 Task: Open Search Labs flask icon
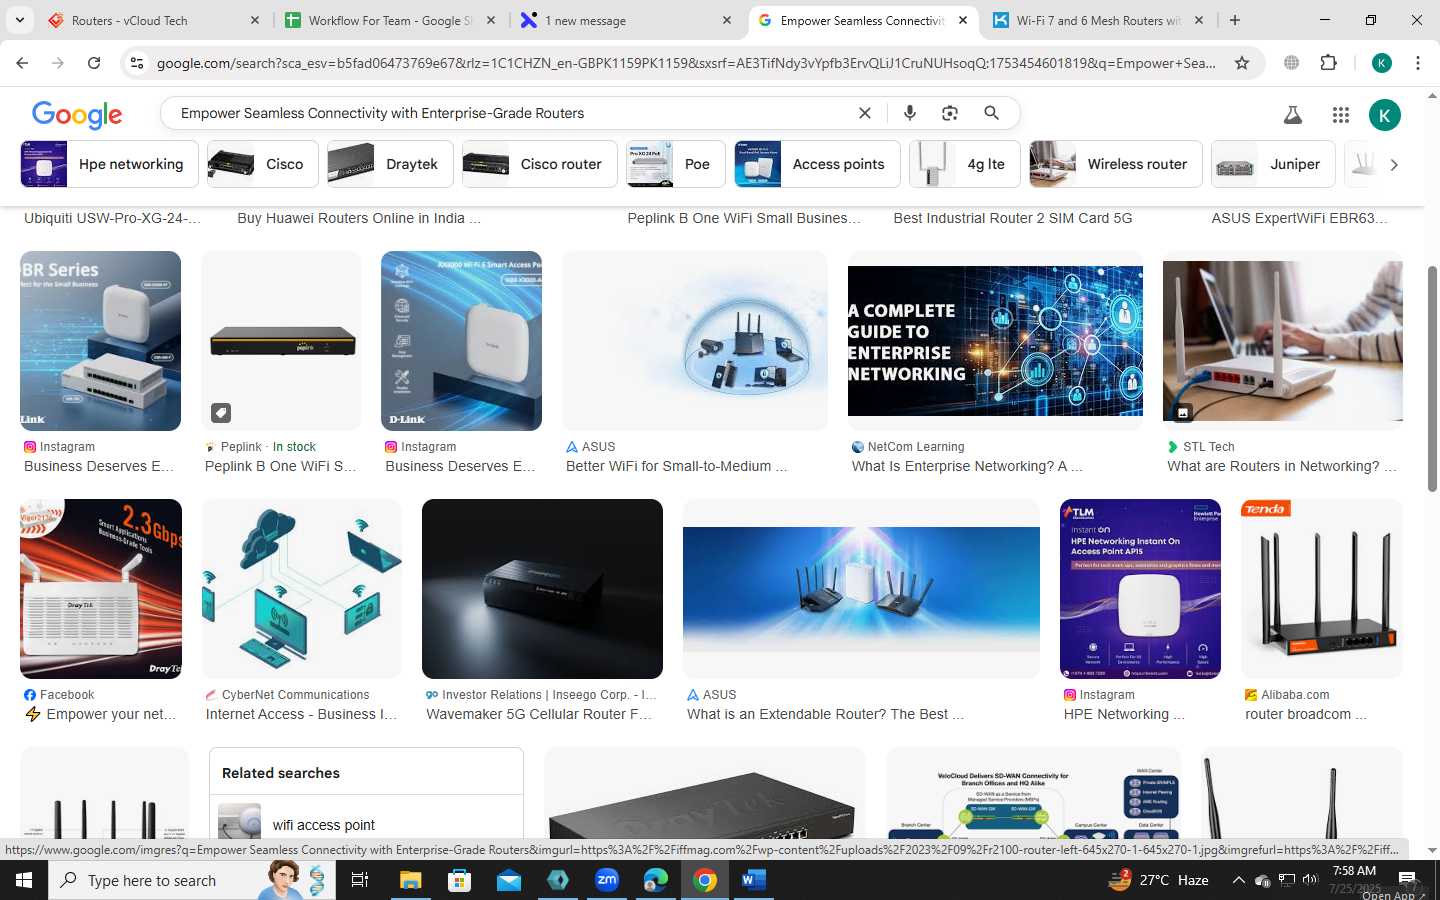[x=1293, y=115]
